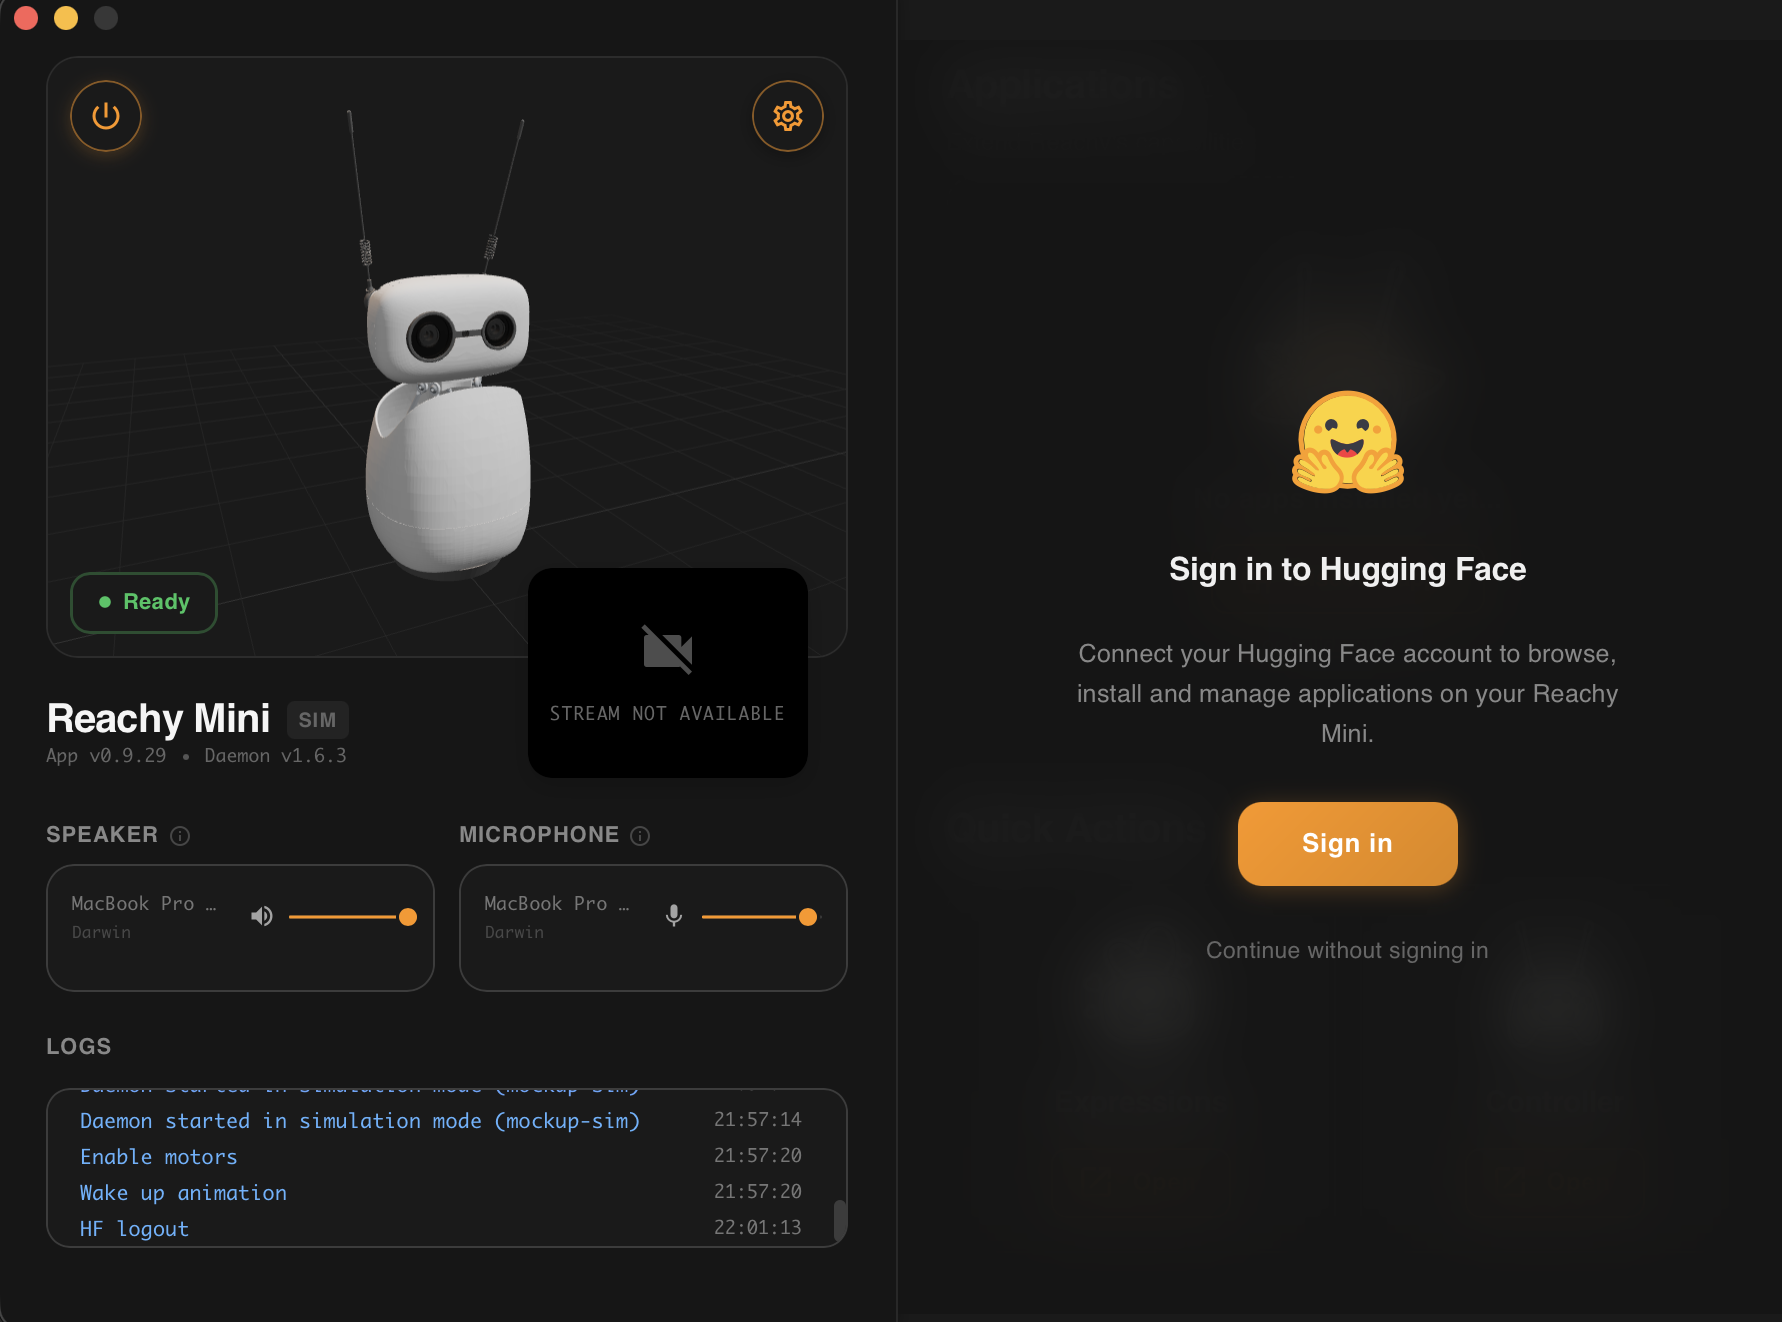1782x1322 pixels.
Task: Click the 22:01:13 log timestamp
Action: point(758,1228)
